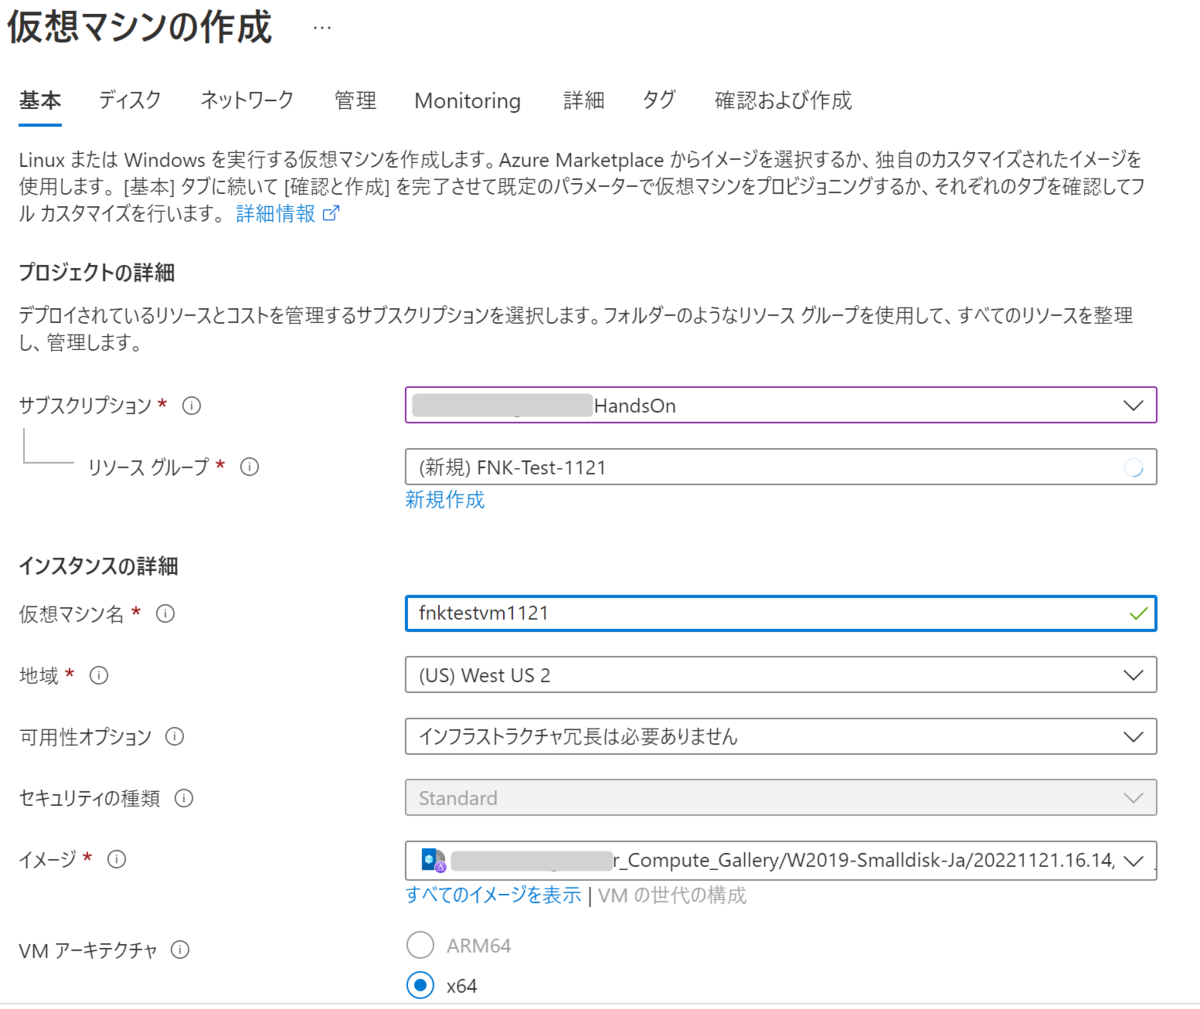Open the ellipsis menu beside the page title

point(322,28)
